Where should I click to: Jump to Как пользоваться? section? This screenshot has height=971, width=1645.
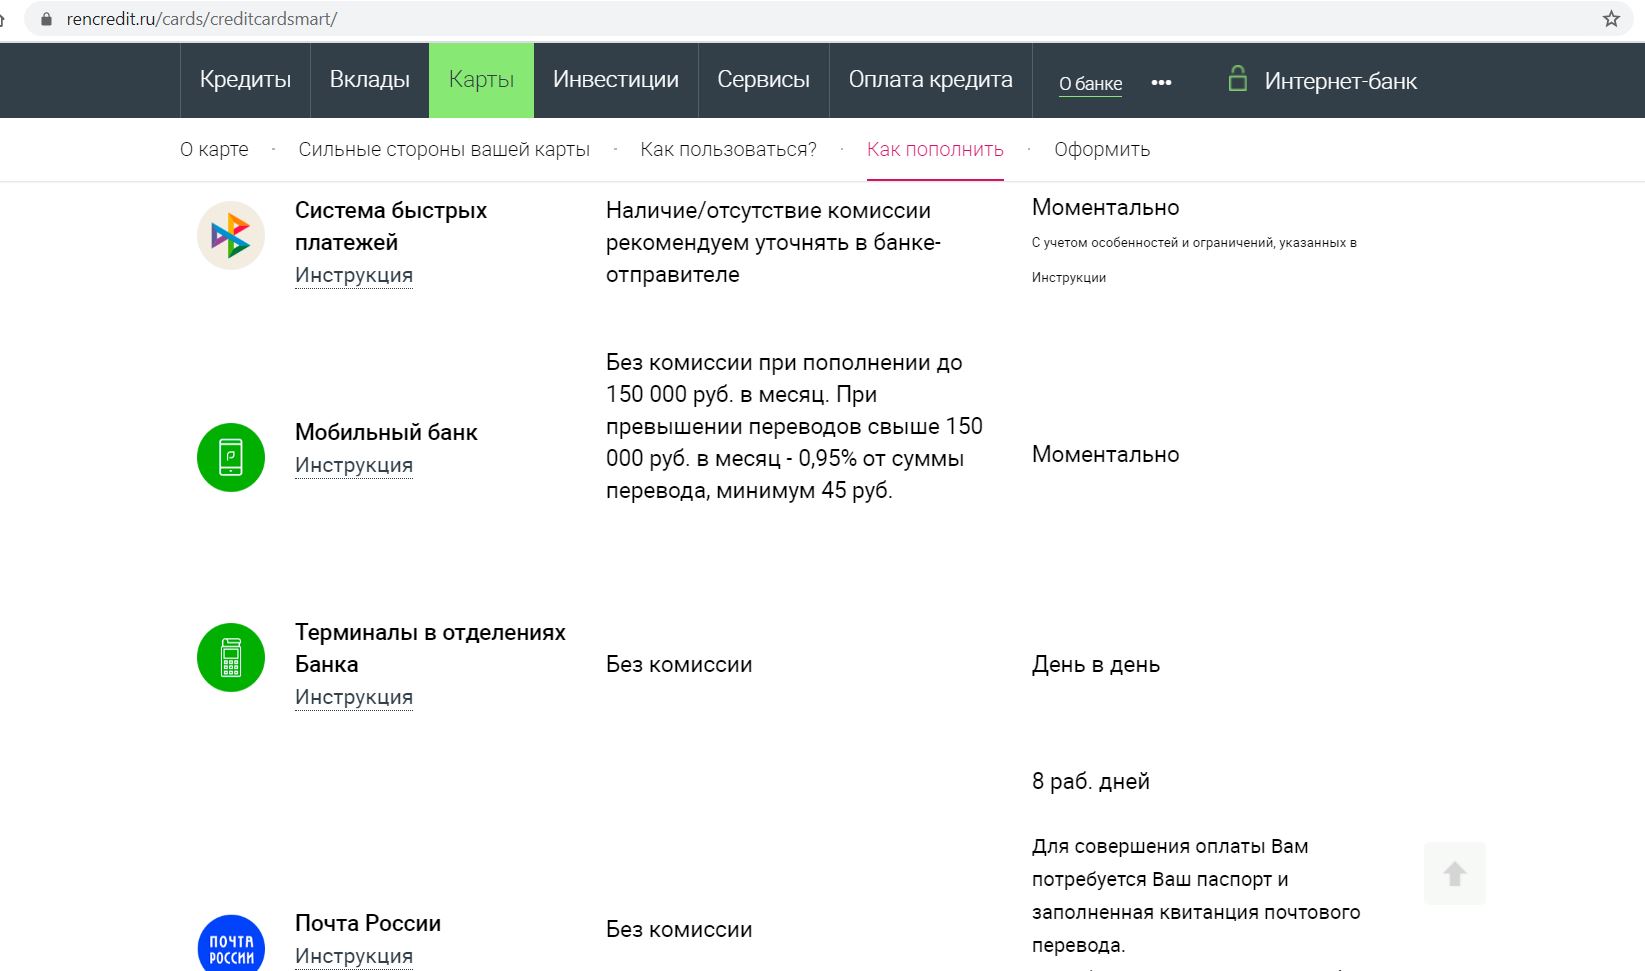click(x=728, y=149)
